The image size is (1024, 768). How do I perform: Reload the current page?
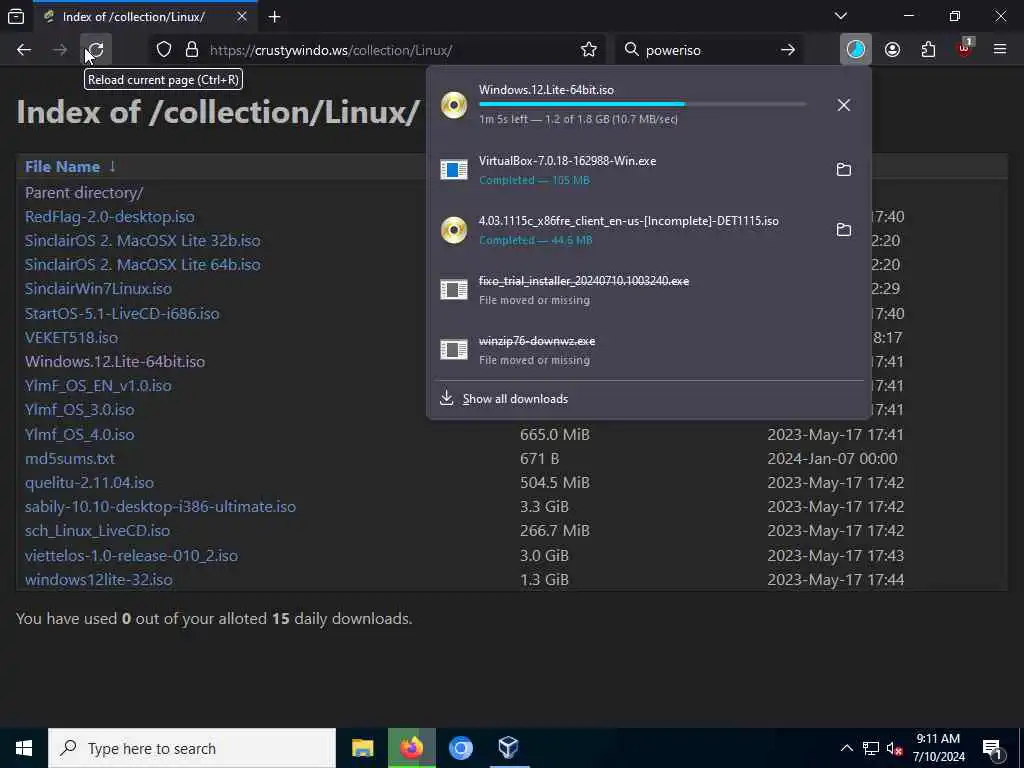click(x=96, y=50)
